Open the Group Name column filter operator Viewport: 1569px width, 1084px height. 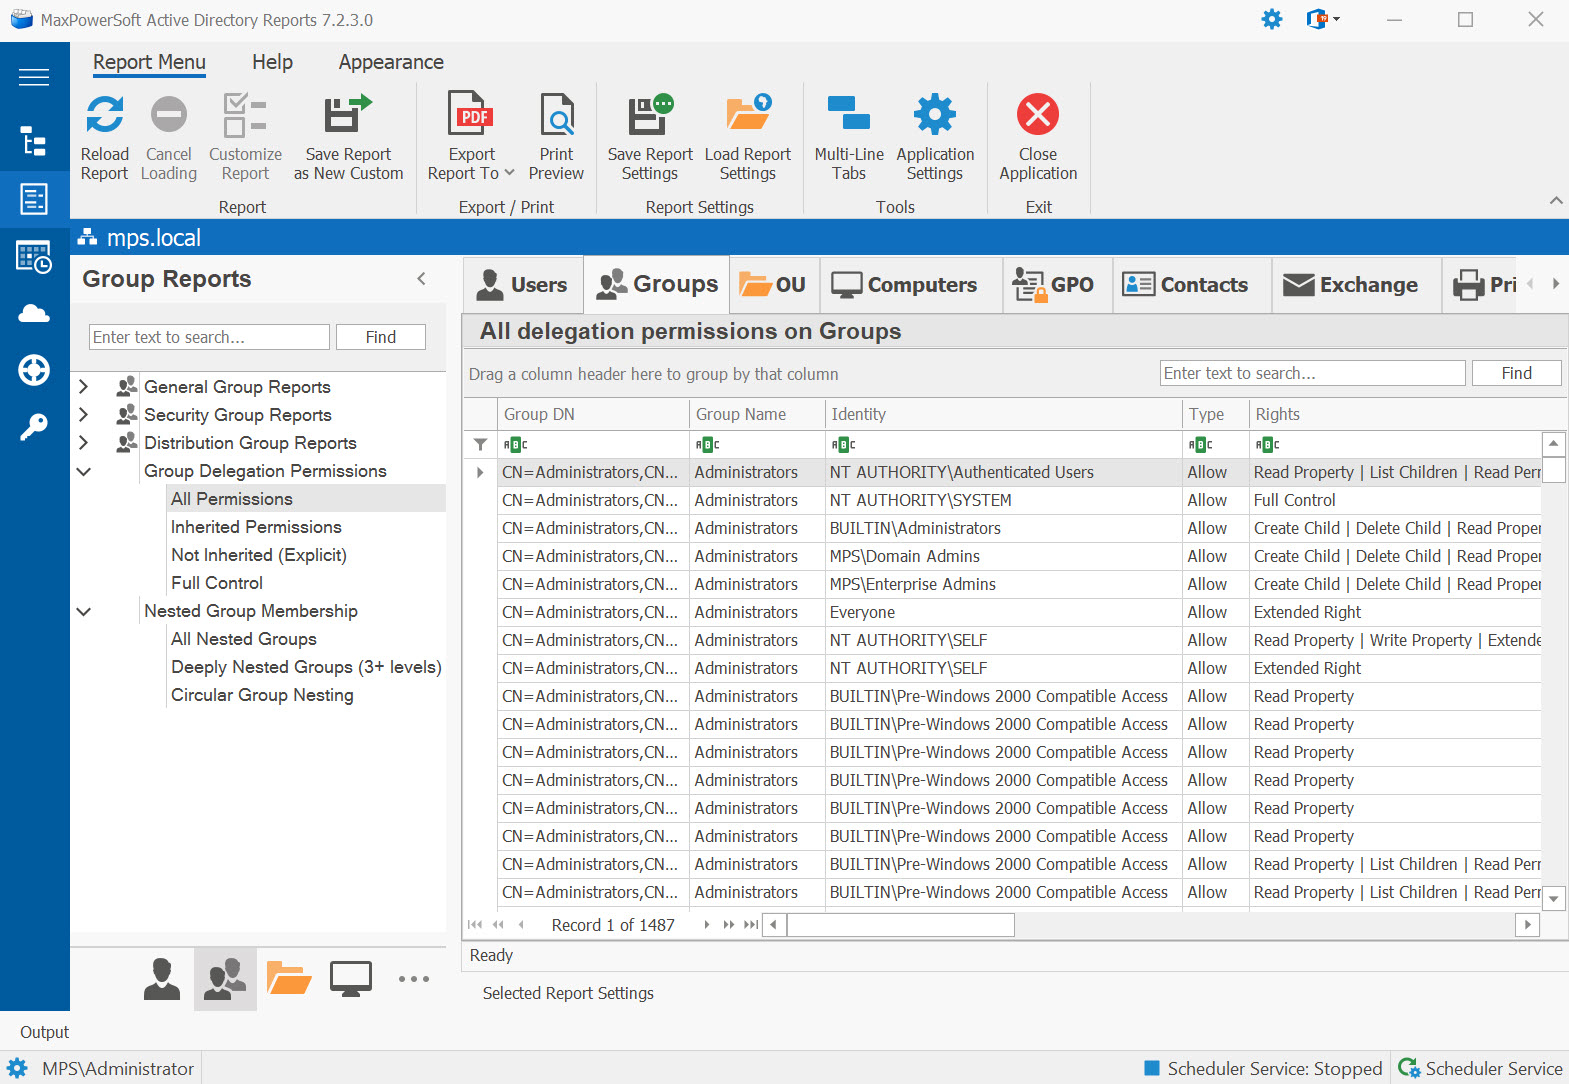pyautogui.click(x=708, y=444)
